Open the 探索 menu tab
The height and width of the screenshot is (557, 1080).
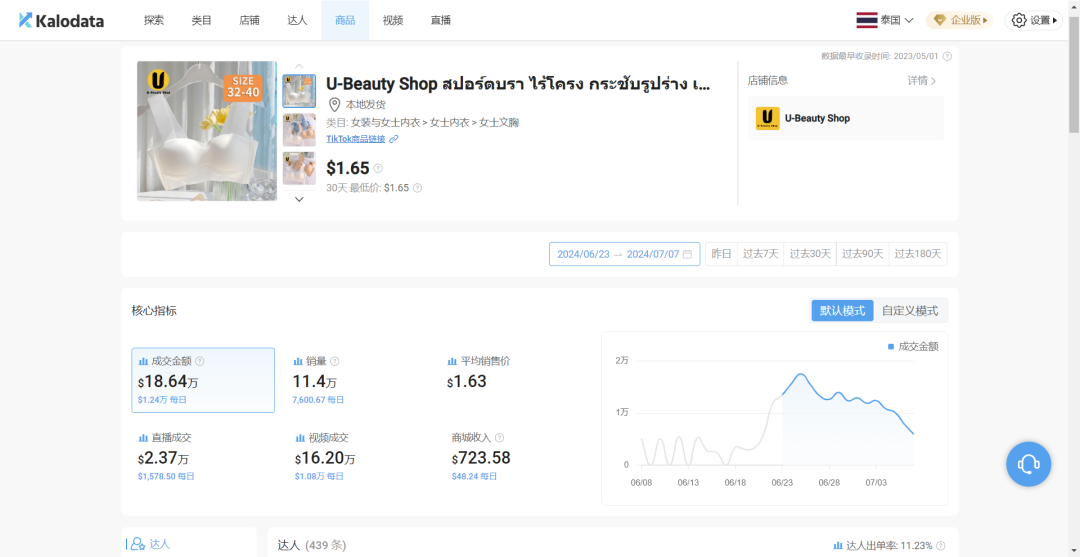154,21
